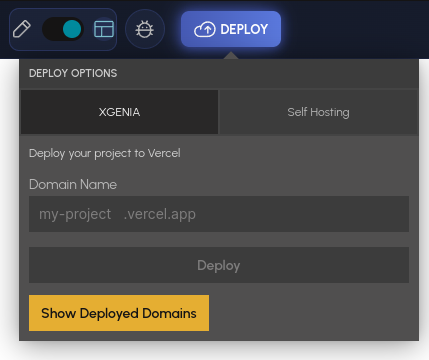
Task: Click the 'DEPLOY OPTIONS' header text
Action: tap(73, 73)
